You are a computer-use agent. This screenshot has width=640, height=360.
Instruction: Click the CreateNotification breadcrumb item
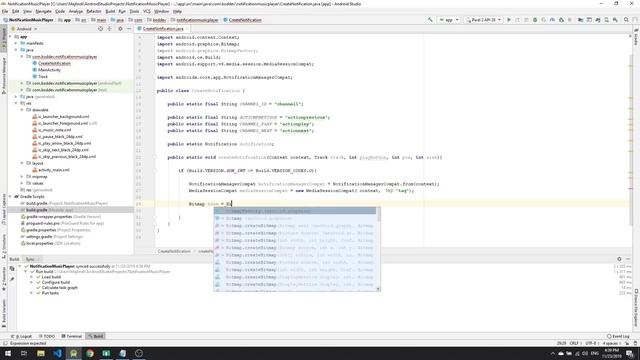coord(242,20)
